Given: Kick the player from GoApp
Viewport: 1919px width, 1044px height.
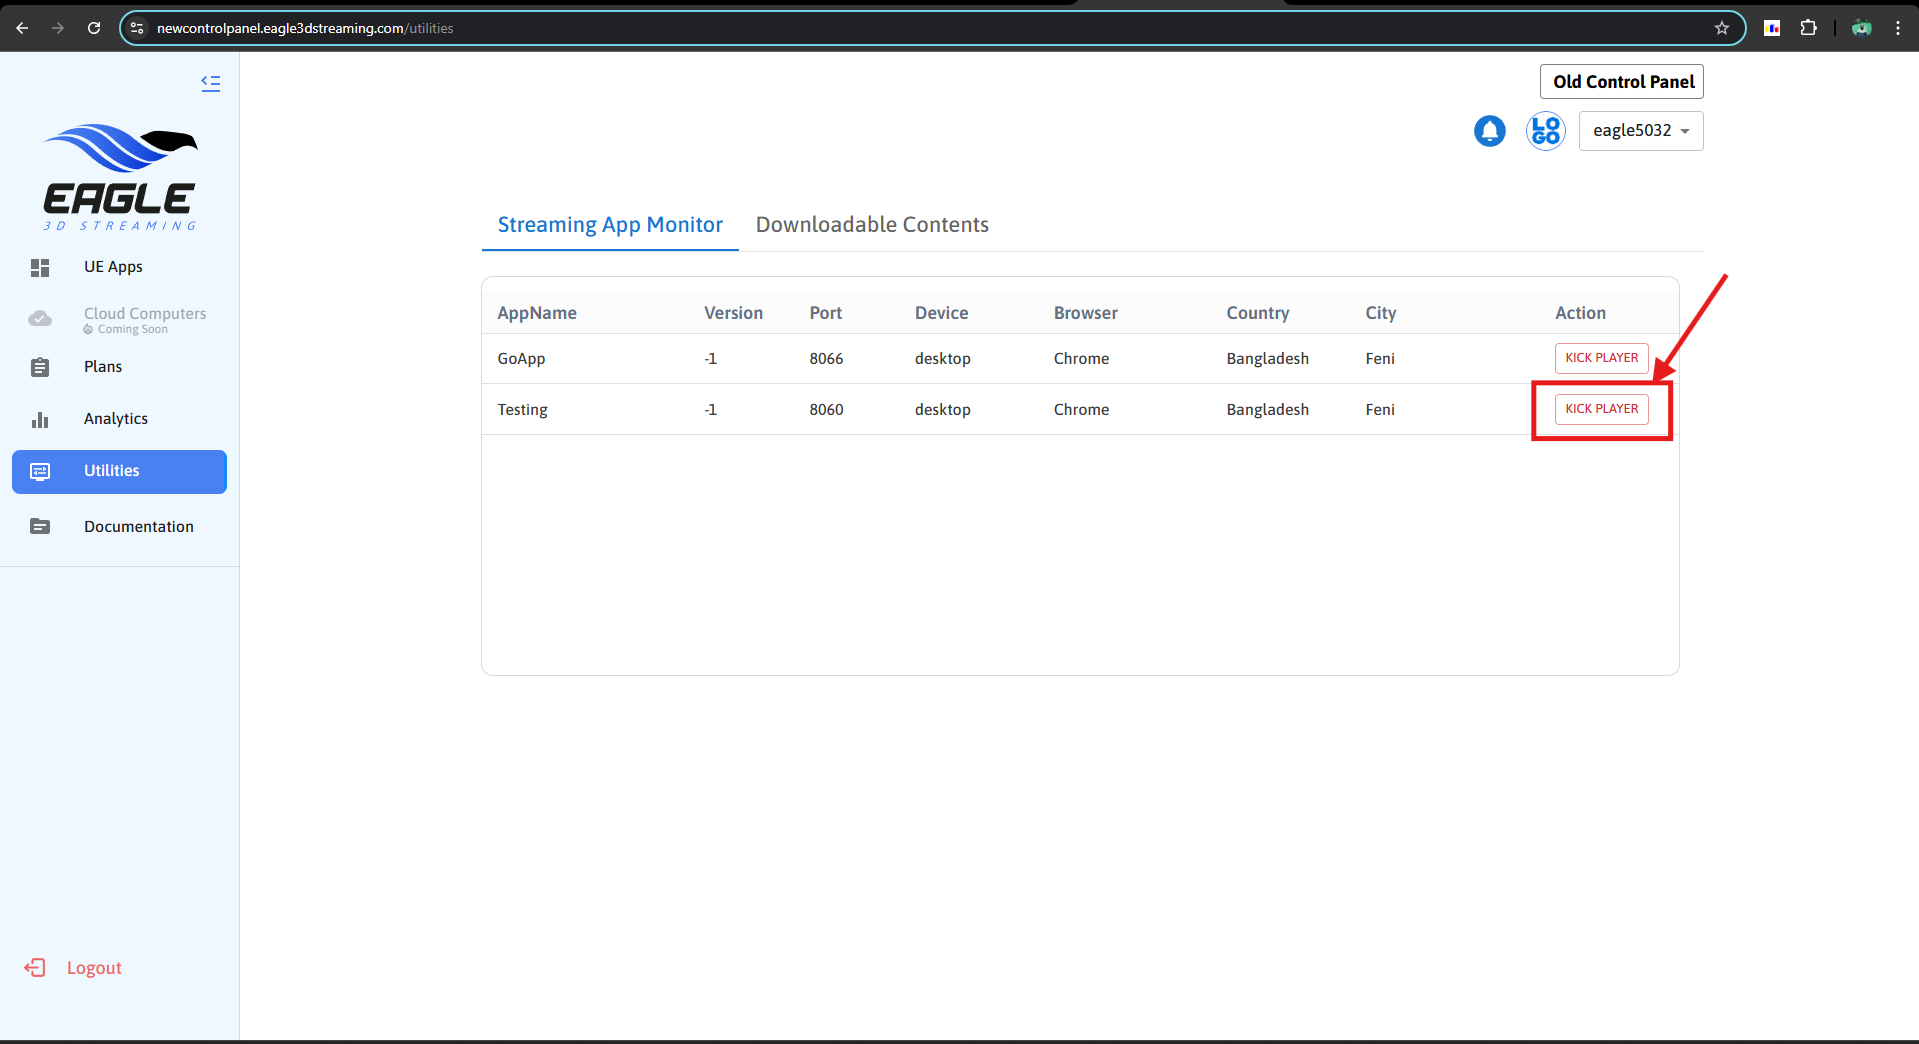Looking at the screenshot, I should point(1601,358).
